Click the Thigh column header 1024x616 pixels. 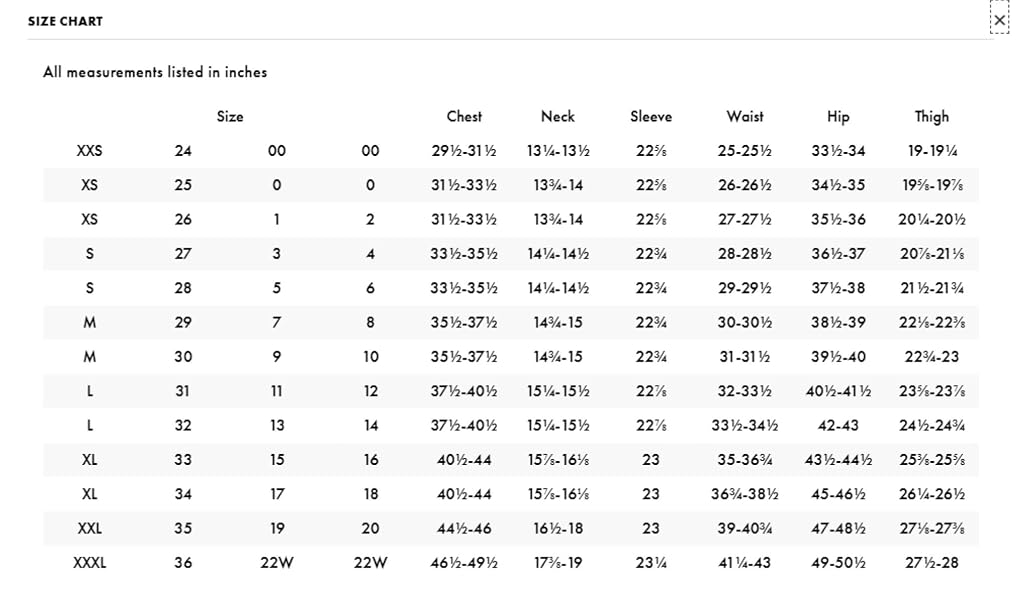click(x=932, y=116)
